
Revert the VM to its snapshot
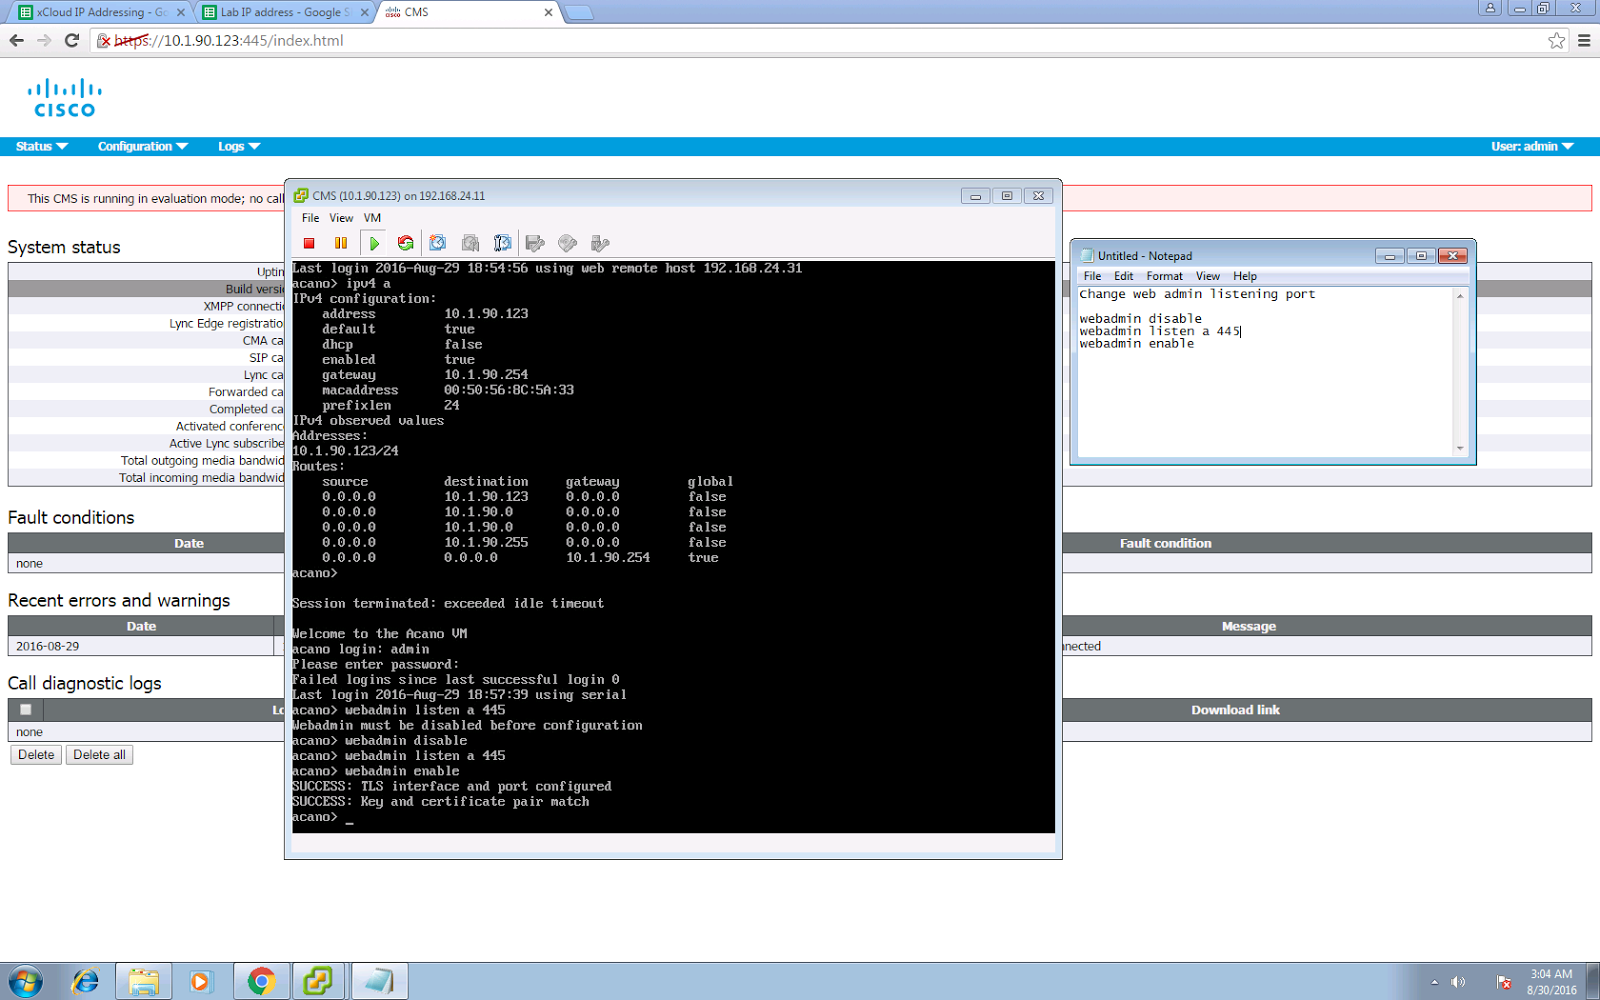[x=470, y=243]
